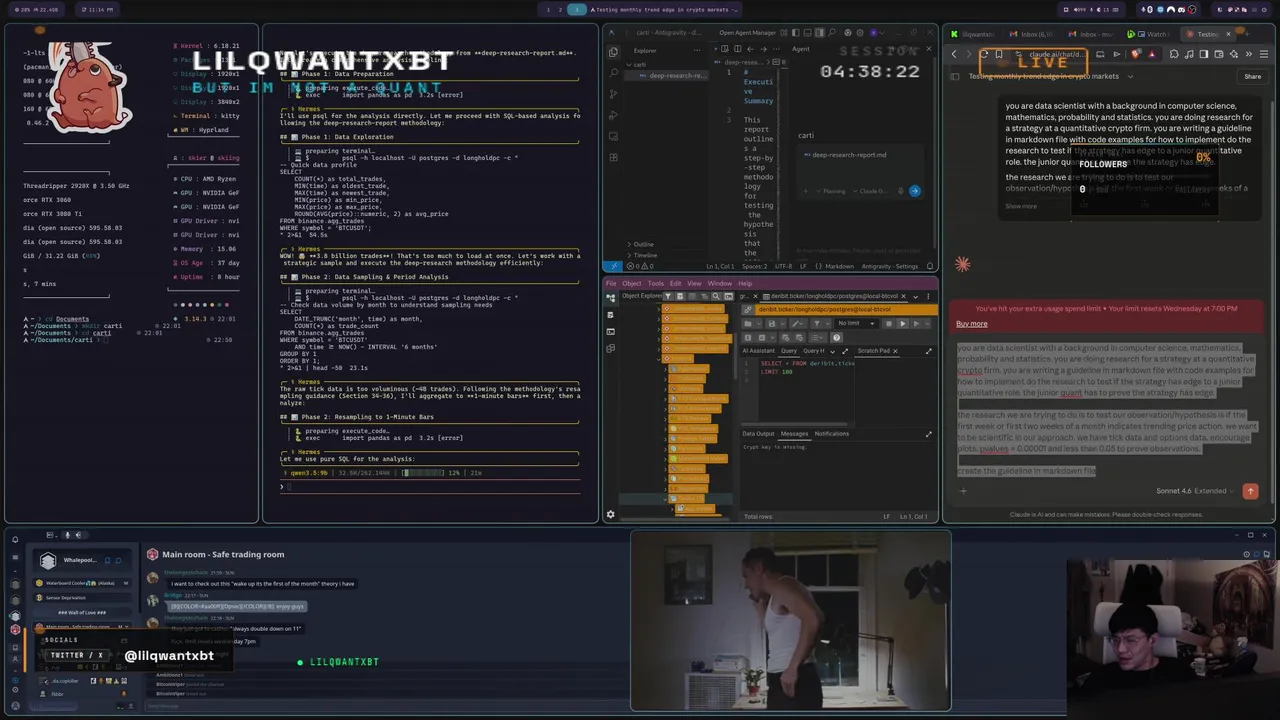Switch to the AI Assistant tab in pgAdmin
Viewport: 1280px width, 720px height.
[758, 351]
